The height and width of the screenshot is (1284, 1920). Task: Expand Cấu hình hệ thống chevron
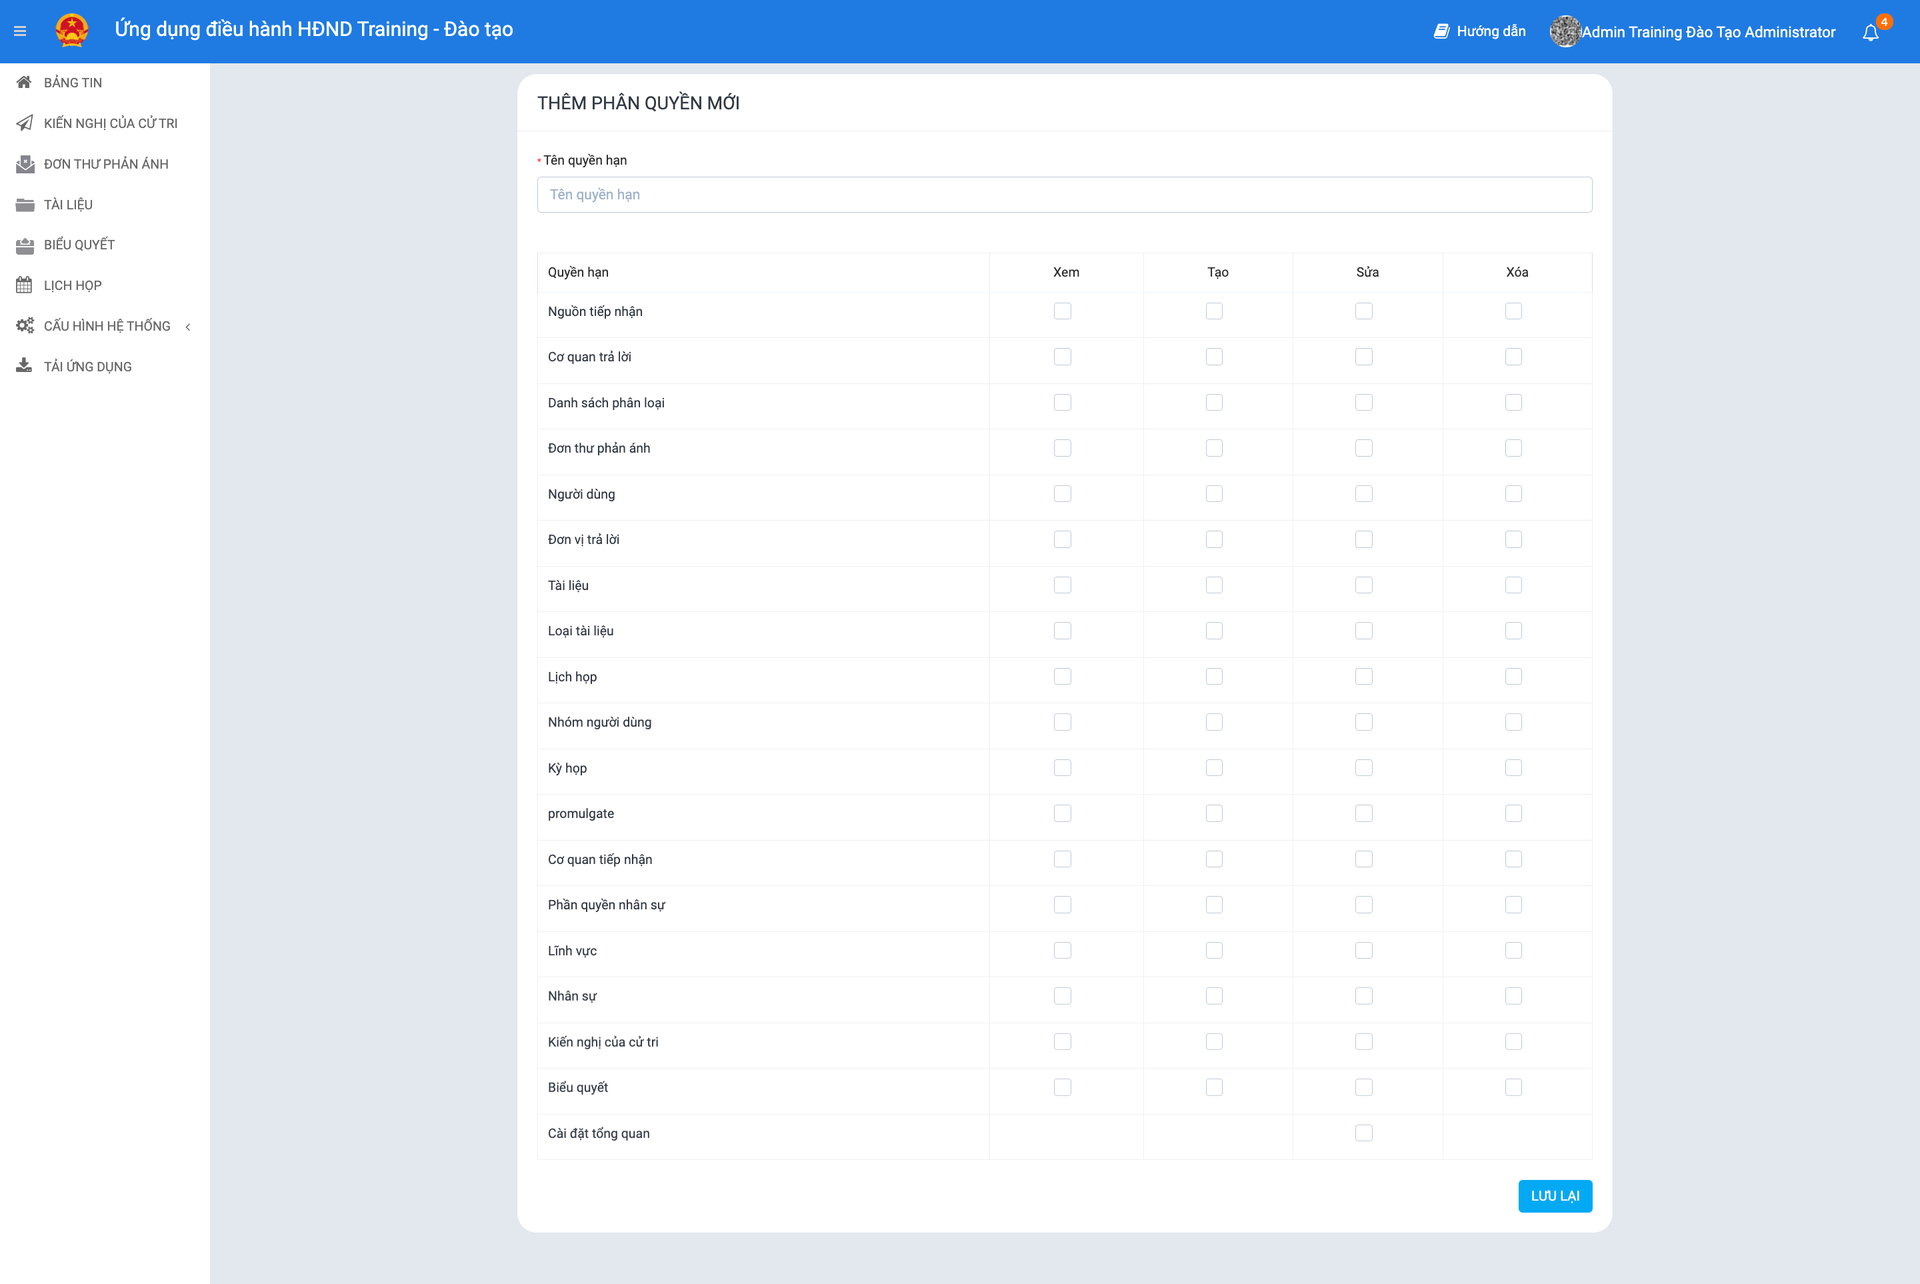[x=188, y=326]
